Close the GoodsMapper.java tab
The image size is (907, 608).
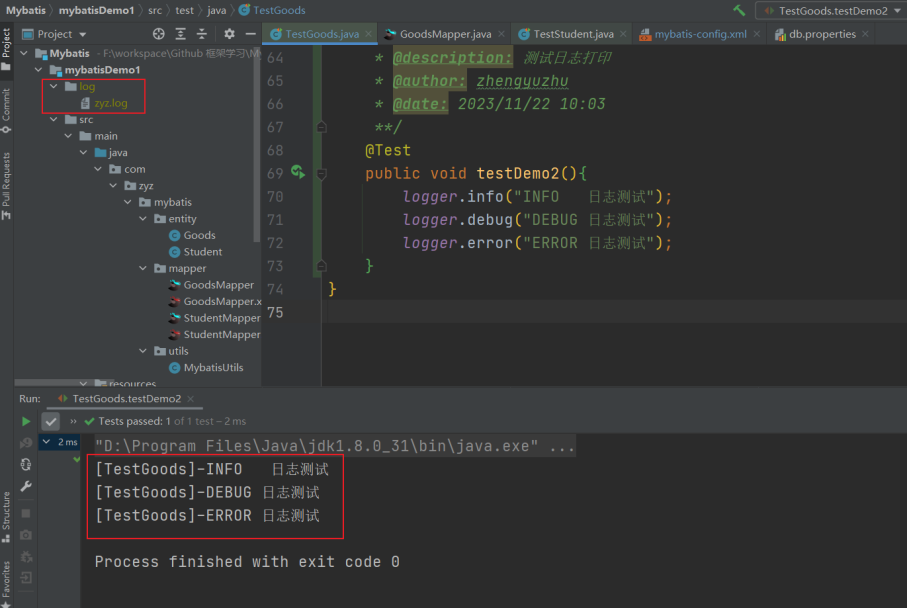click(x=501, y=34)
